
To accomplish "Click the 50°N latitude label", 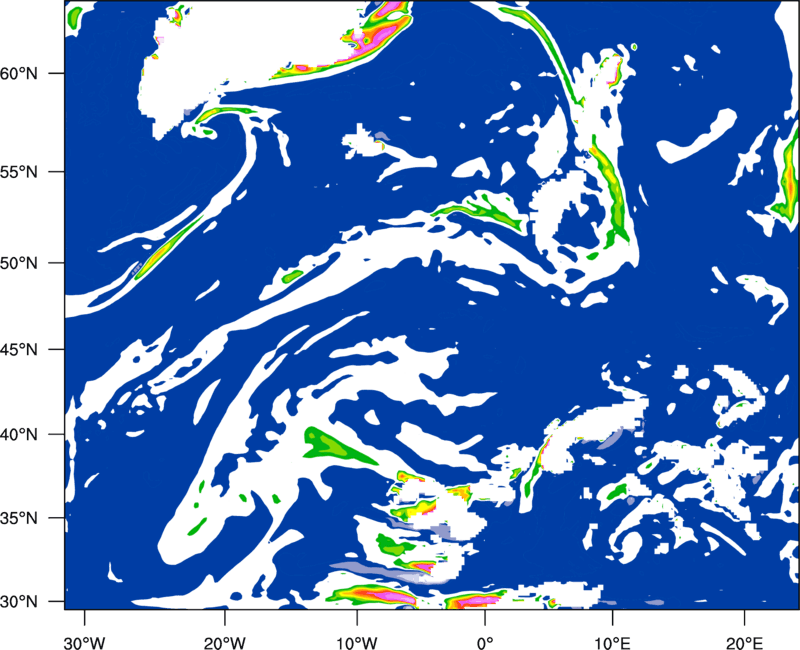I will point(19,263).
